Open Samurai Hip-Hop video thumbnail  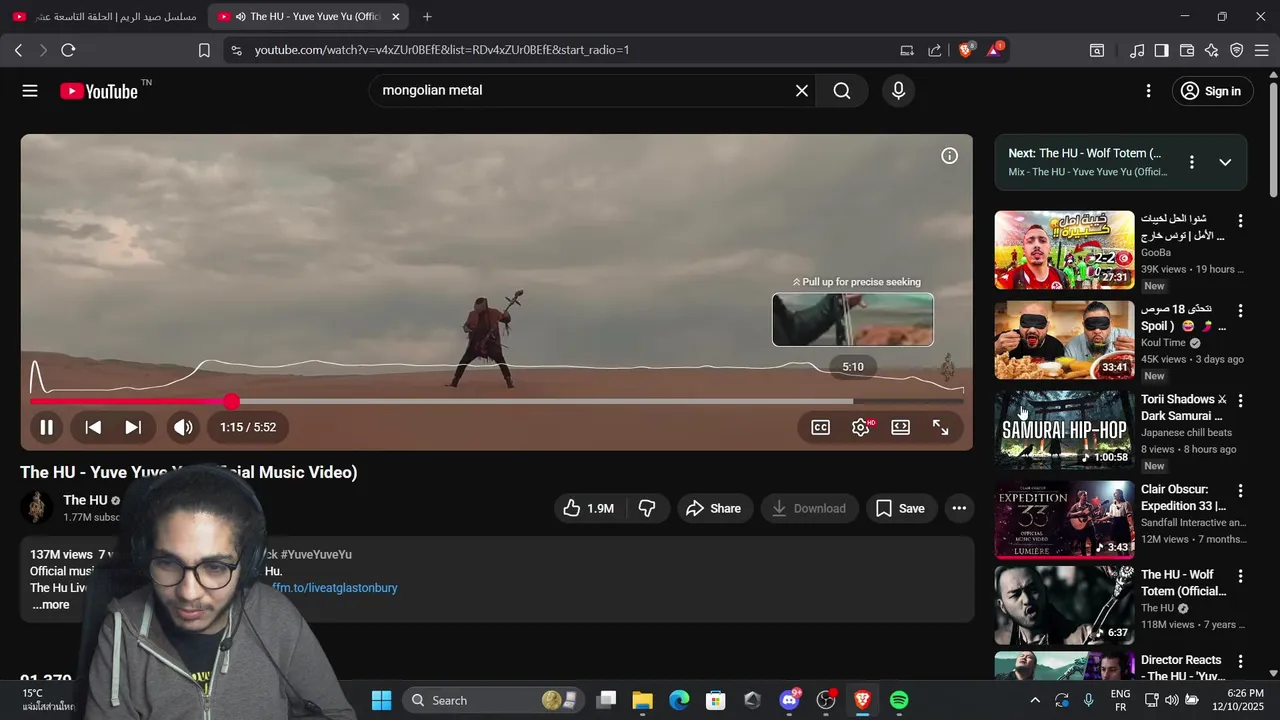1064,429
